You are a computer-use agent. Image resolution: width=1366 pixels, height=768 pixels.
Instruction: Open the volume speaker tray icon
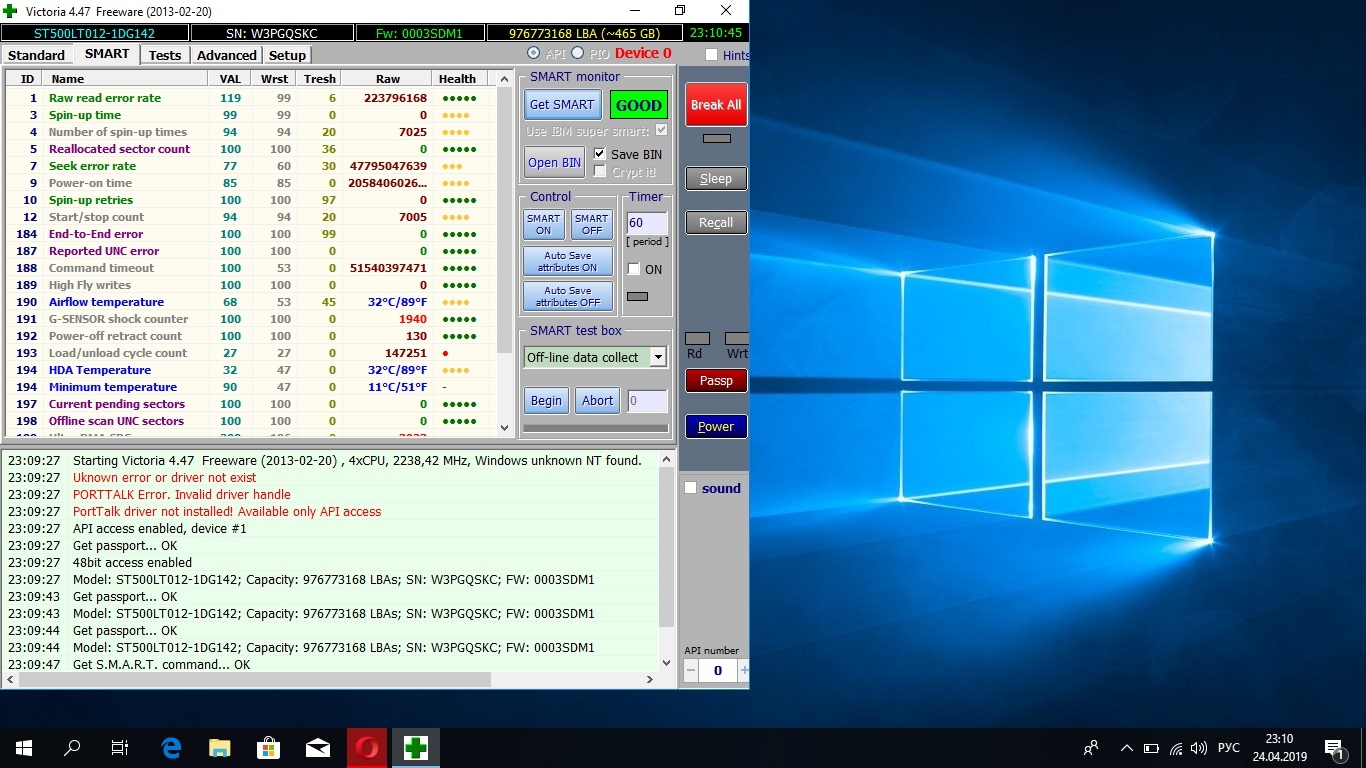(x=1198, y=748)
